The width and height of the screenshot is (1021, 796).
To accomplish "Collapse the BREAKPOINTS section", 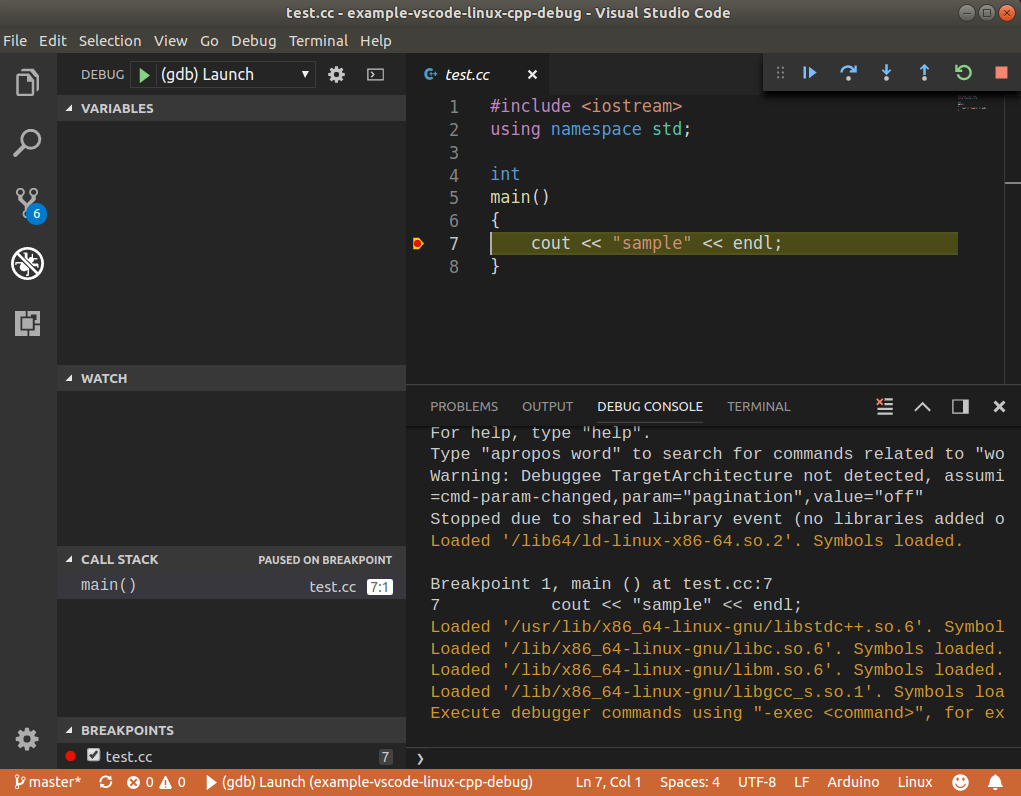I will (x=231, y=730).
